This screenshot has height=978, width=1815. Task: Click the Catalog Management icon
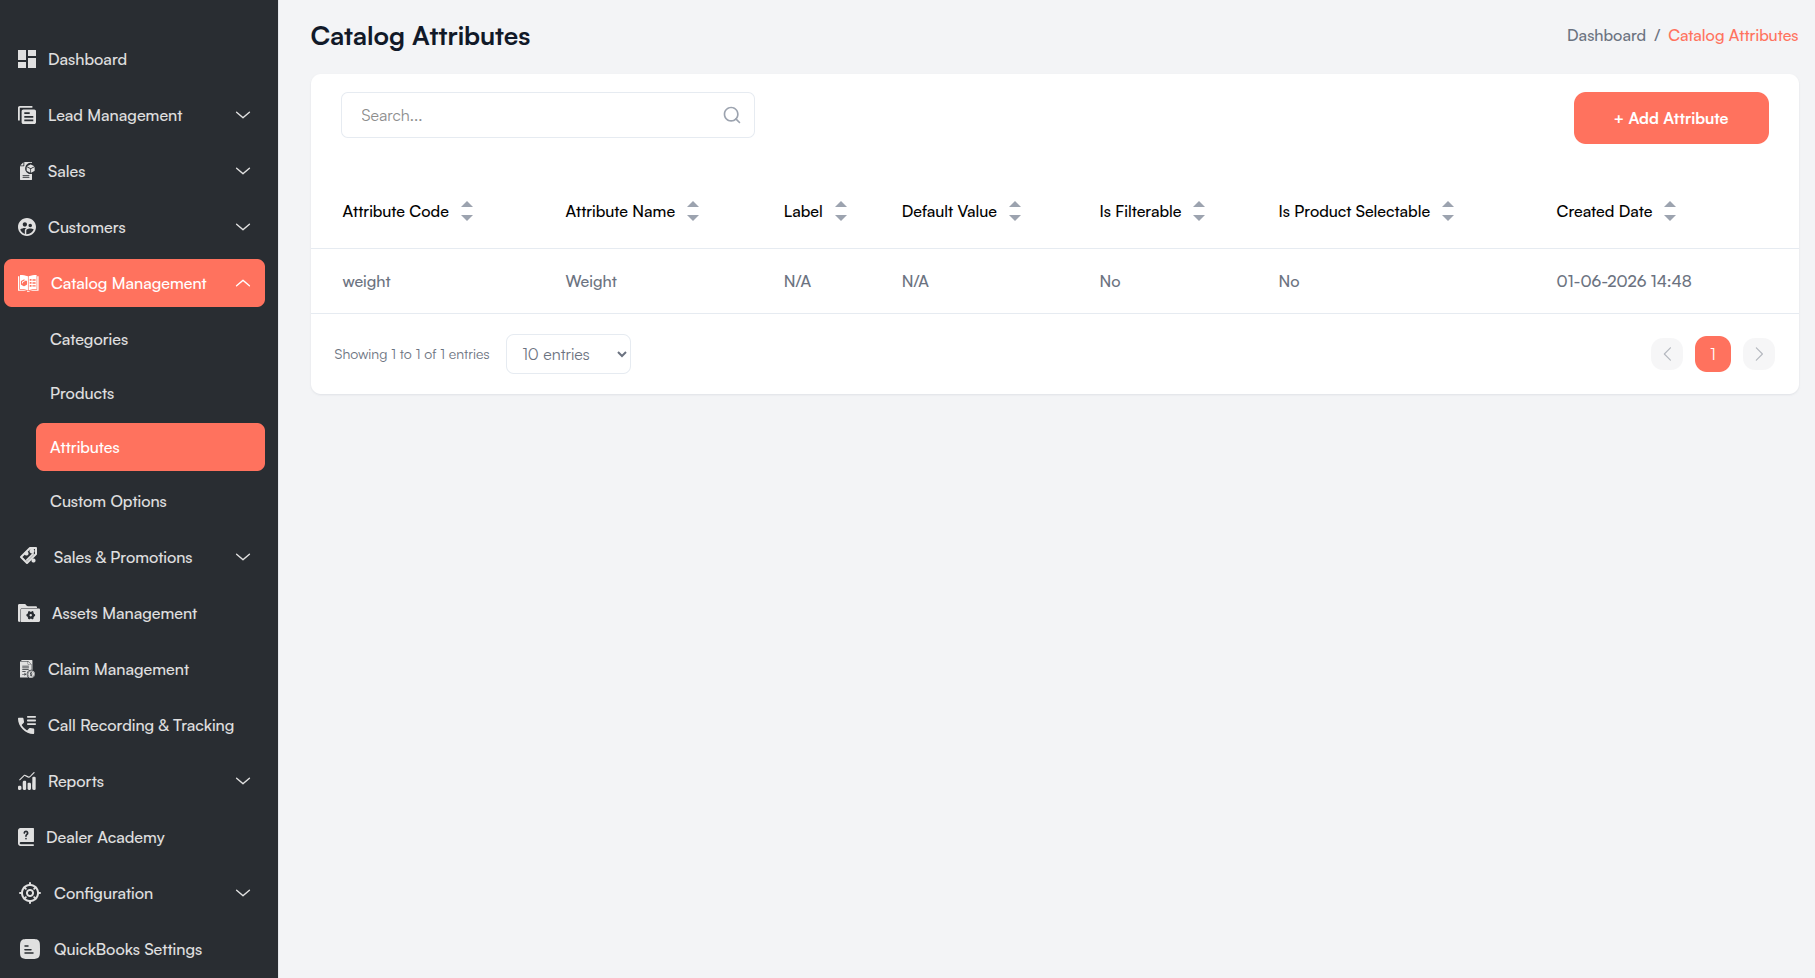click(29, 283)
